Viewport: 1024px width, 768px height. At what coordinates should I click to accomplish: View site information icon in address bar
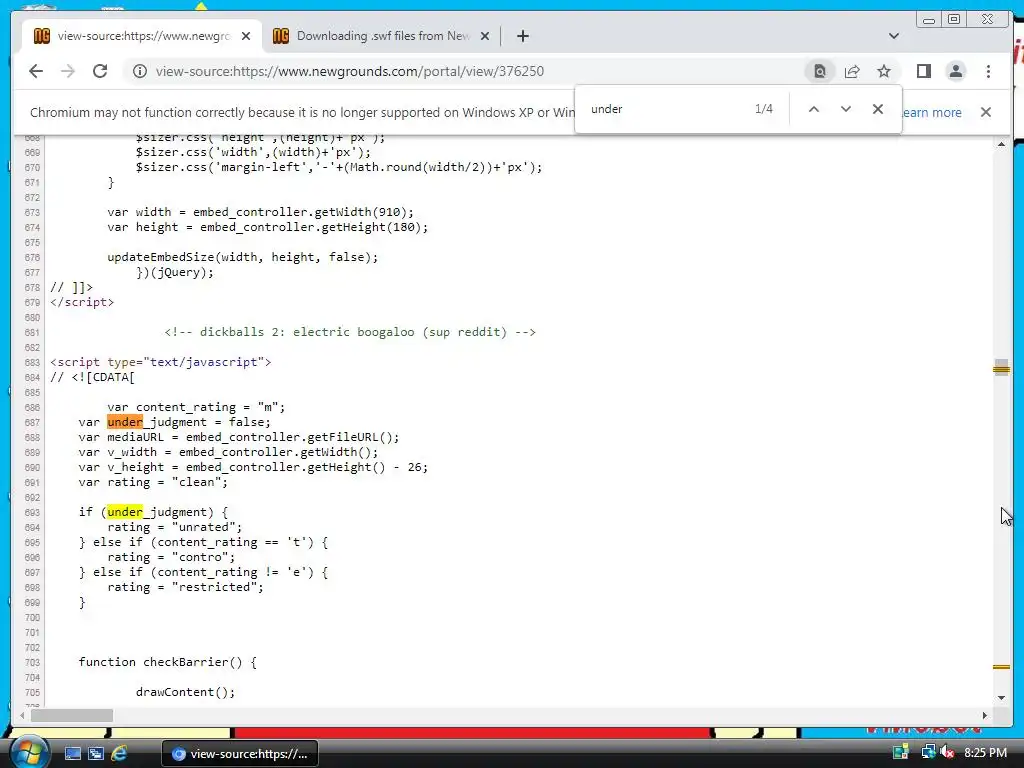pyautogui.click(x=140, y=71)
